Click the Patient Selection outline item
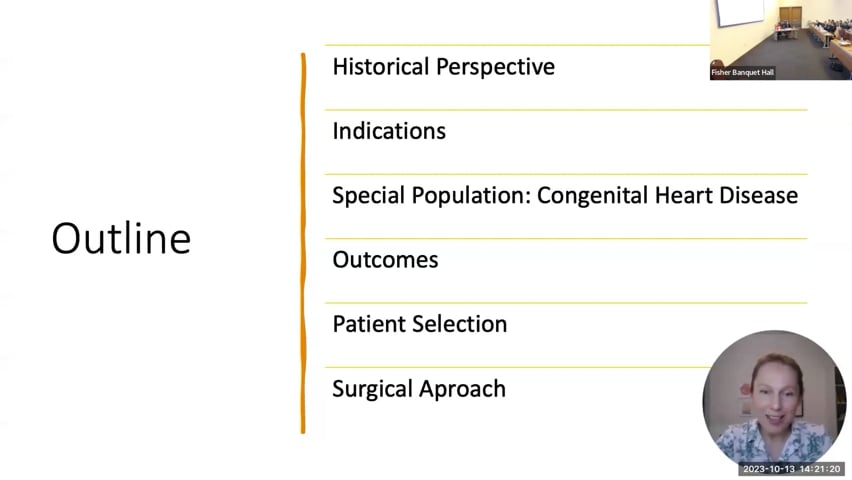This screenshot has height=480, width=852. (419, 324)
